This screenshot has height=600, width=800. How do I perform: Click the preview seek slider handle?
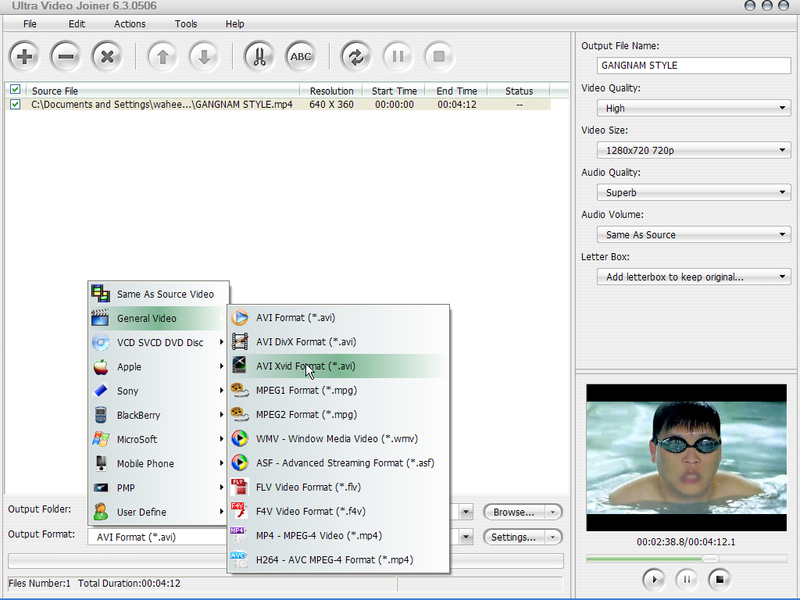[710, 558]
